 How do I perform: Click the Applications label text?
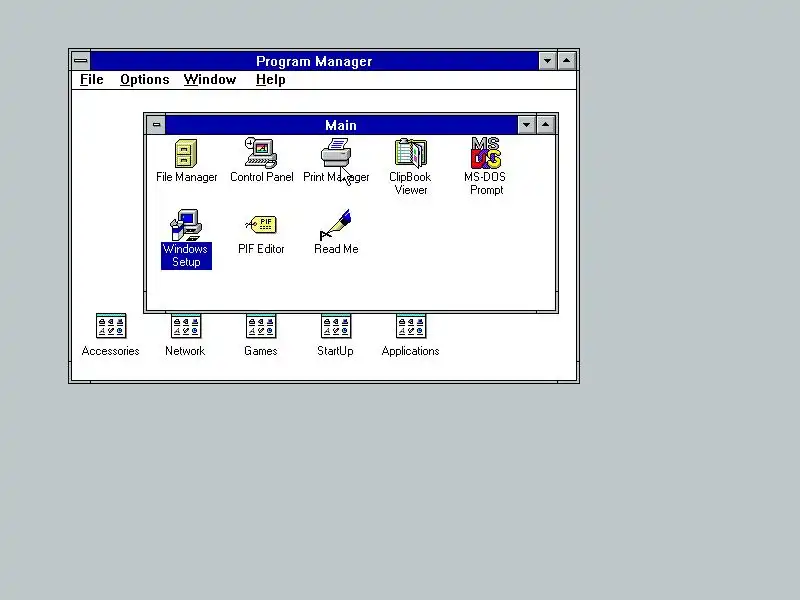point(410,351)
